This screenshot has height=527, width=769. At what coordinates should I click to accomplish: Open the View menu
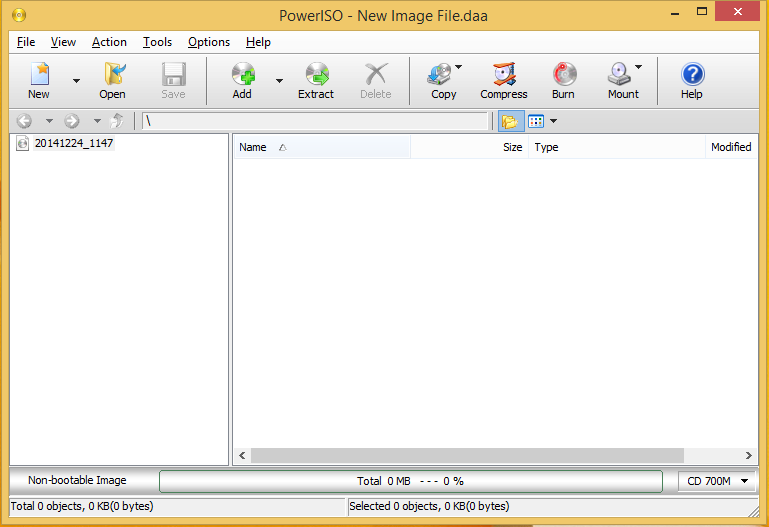coord(63,42)
